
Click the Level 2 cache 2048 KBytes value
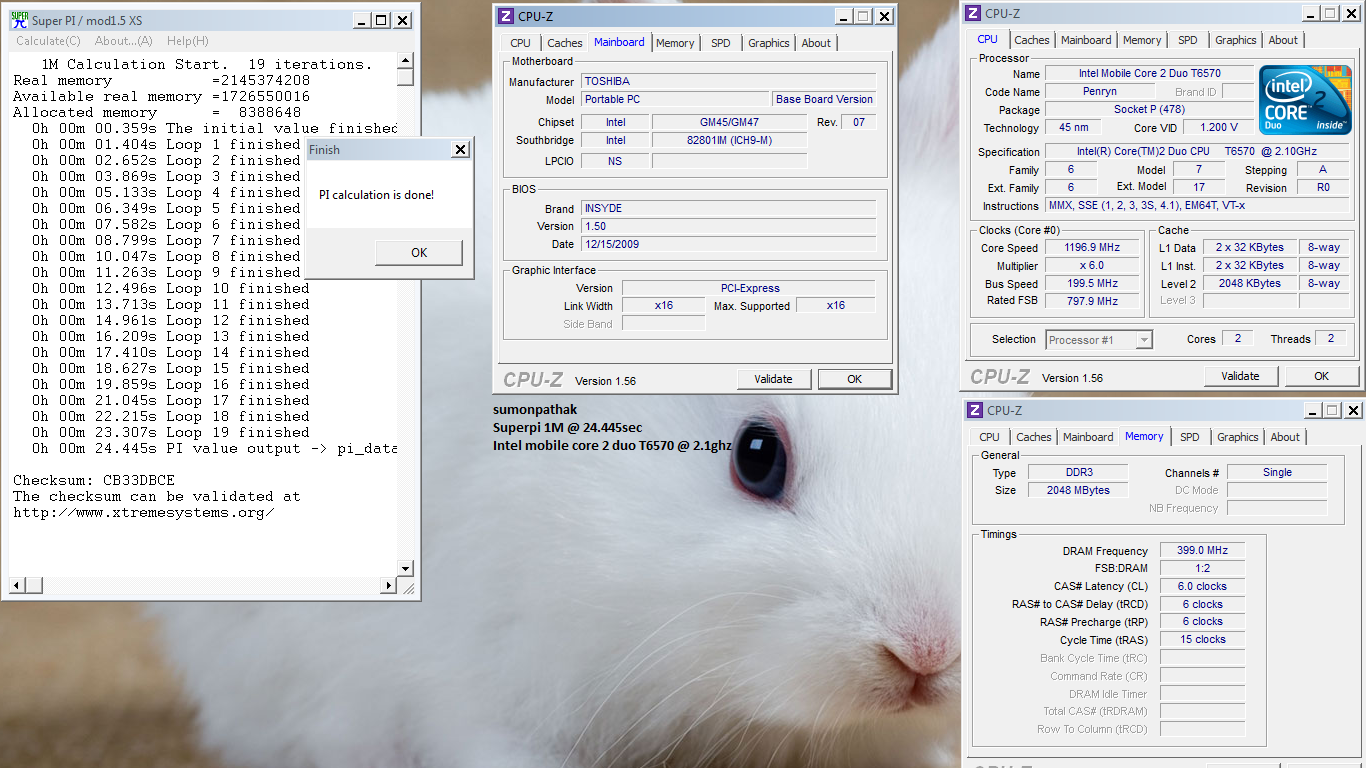[x=1248, y=283]
